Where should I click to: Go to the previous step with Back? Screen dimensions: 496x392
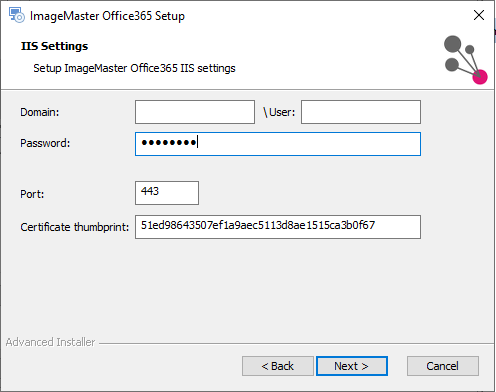(x=278, y=366)
